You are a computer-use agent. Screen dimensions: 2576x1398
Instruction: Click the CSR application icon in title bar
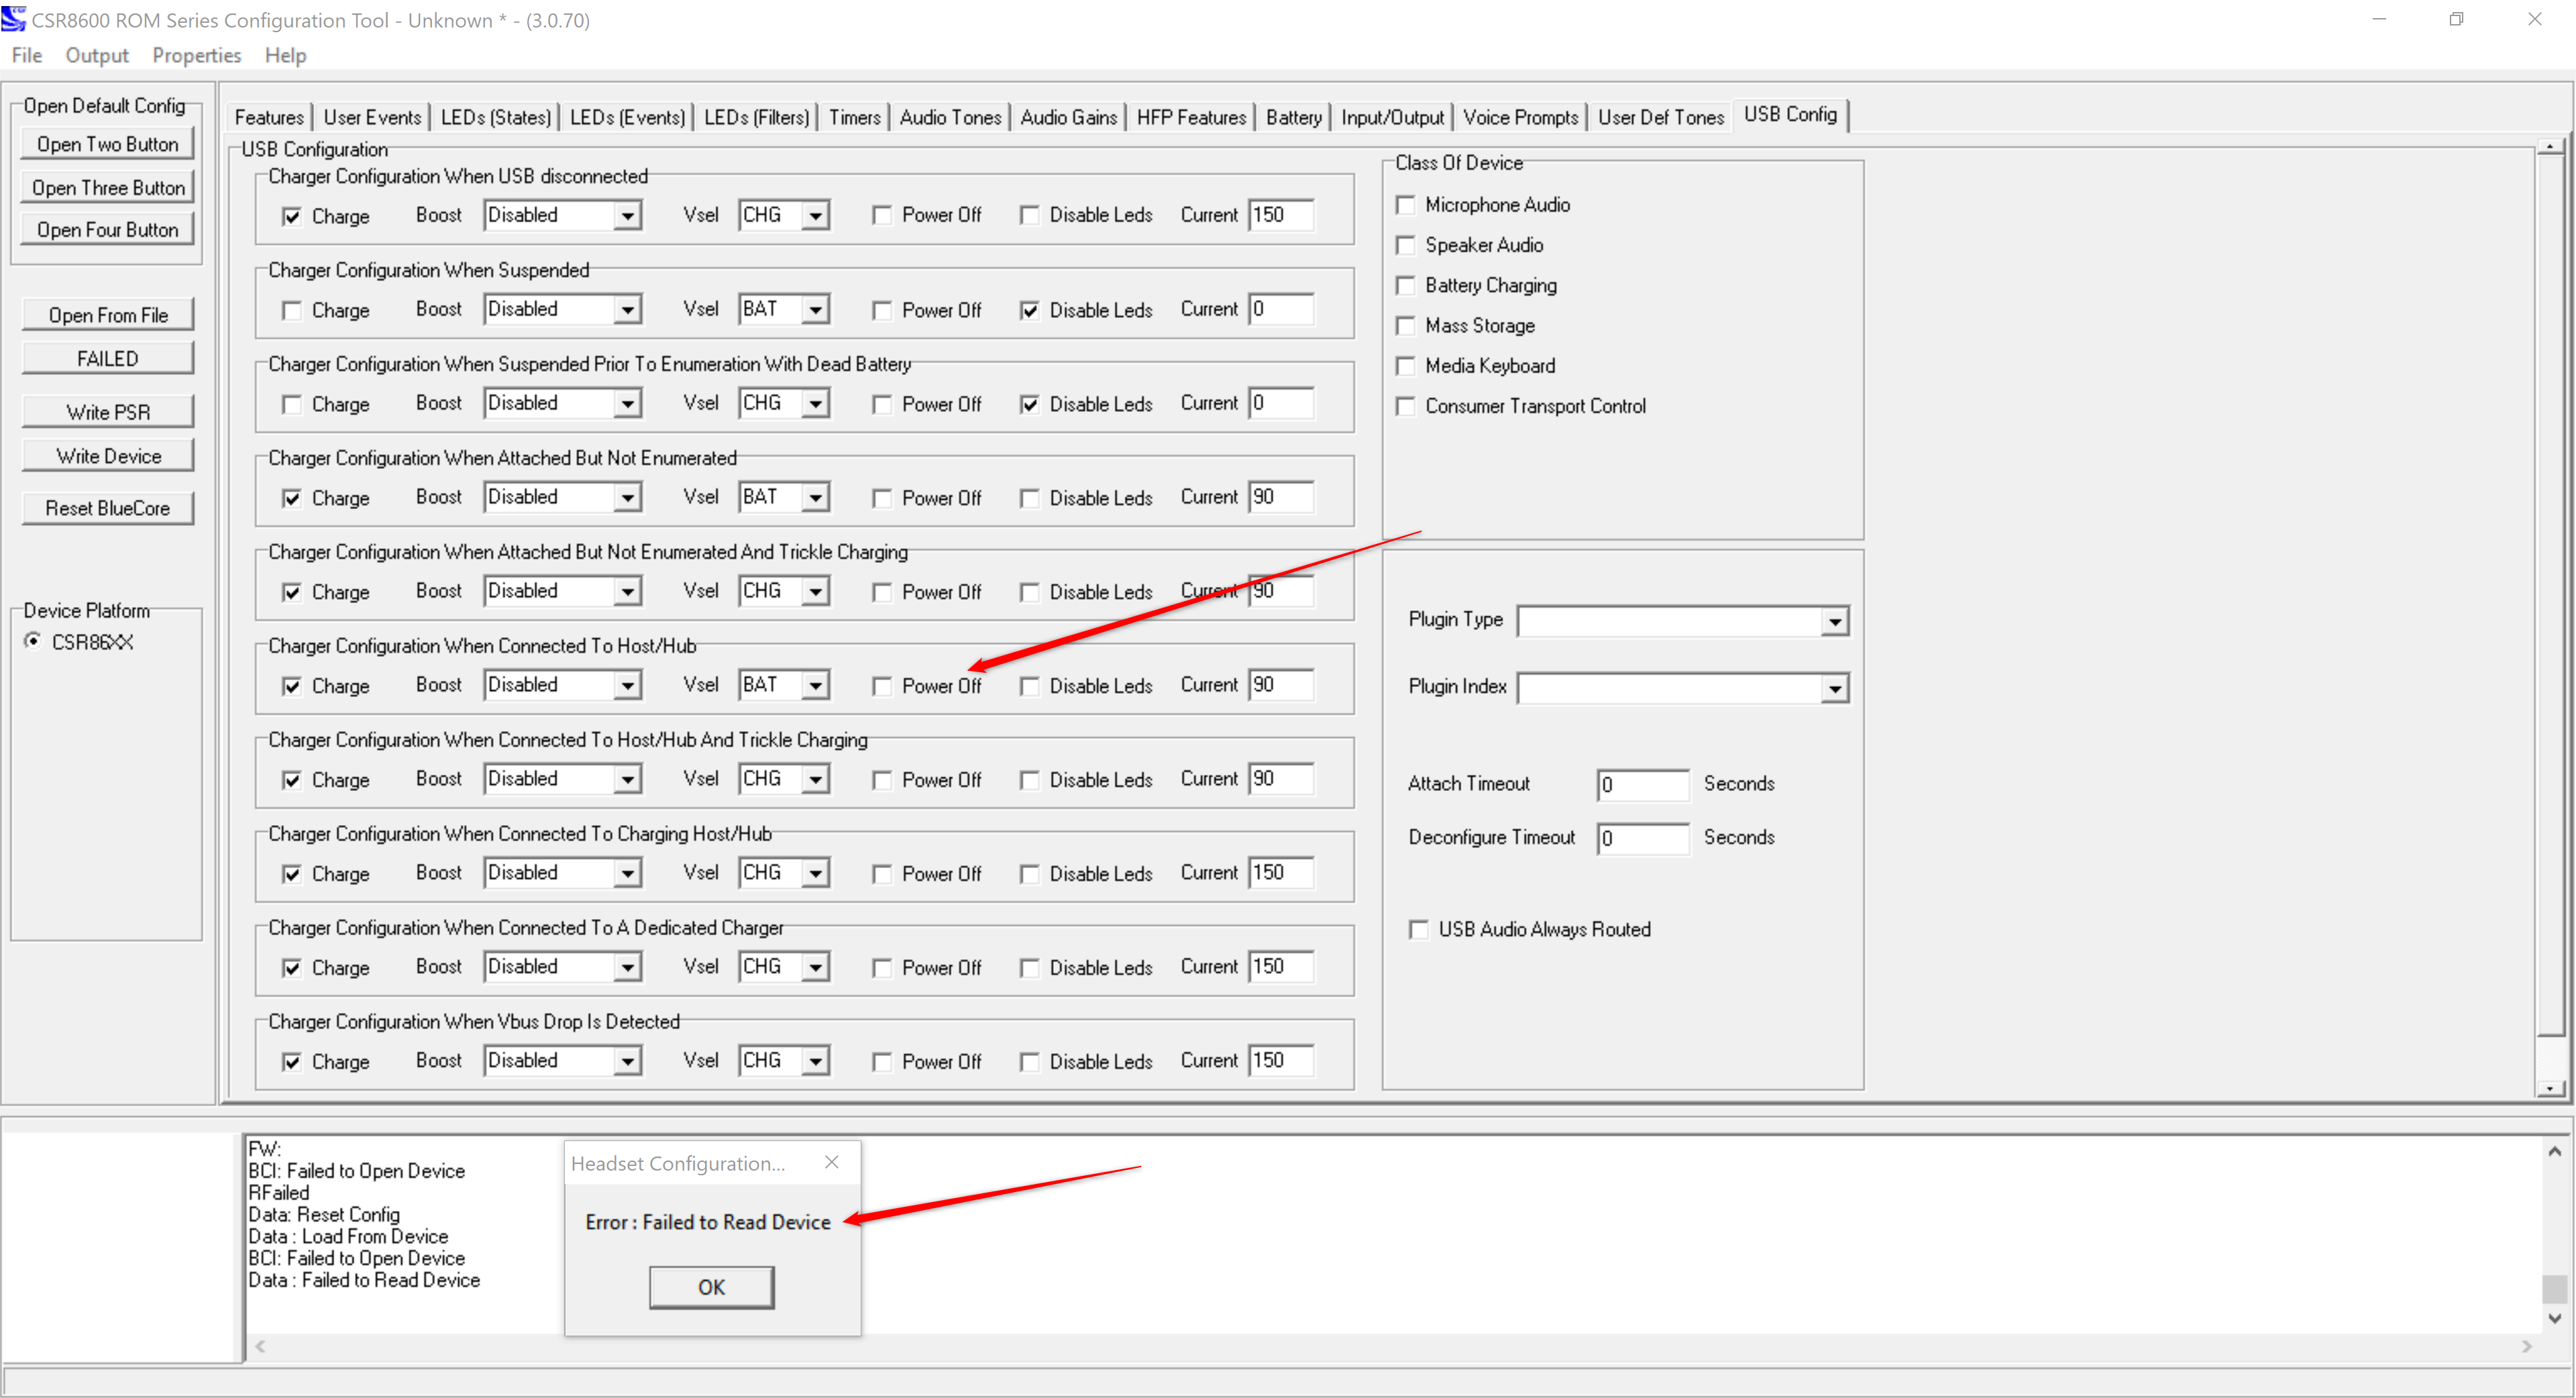click(14, 19)
